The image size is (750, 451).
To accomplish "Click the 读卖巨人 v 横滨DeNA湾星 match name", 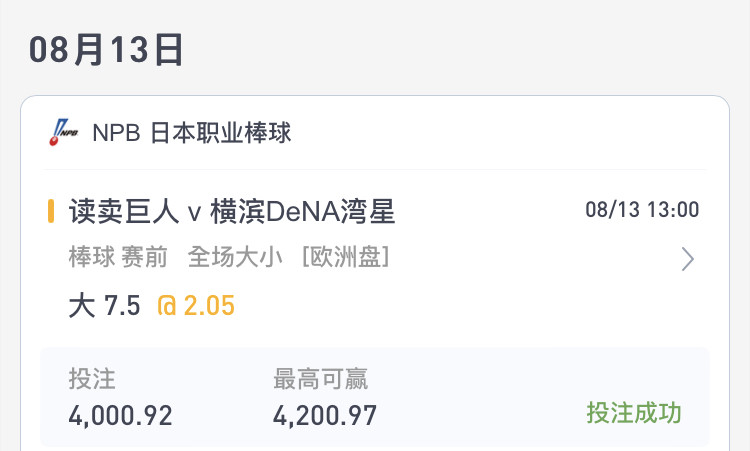I will coord(232,211).
